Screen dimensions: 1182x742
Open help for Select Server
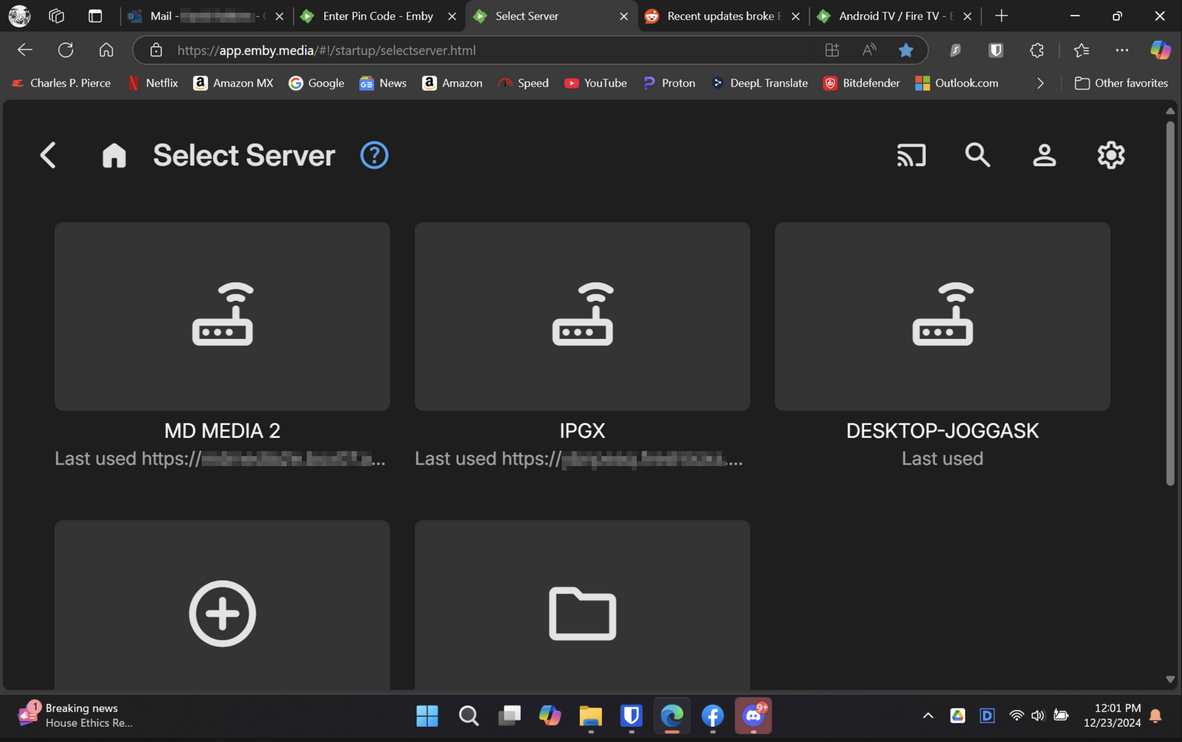374,155
